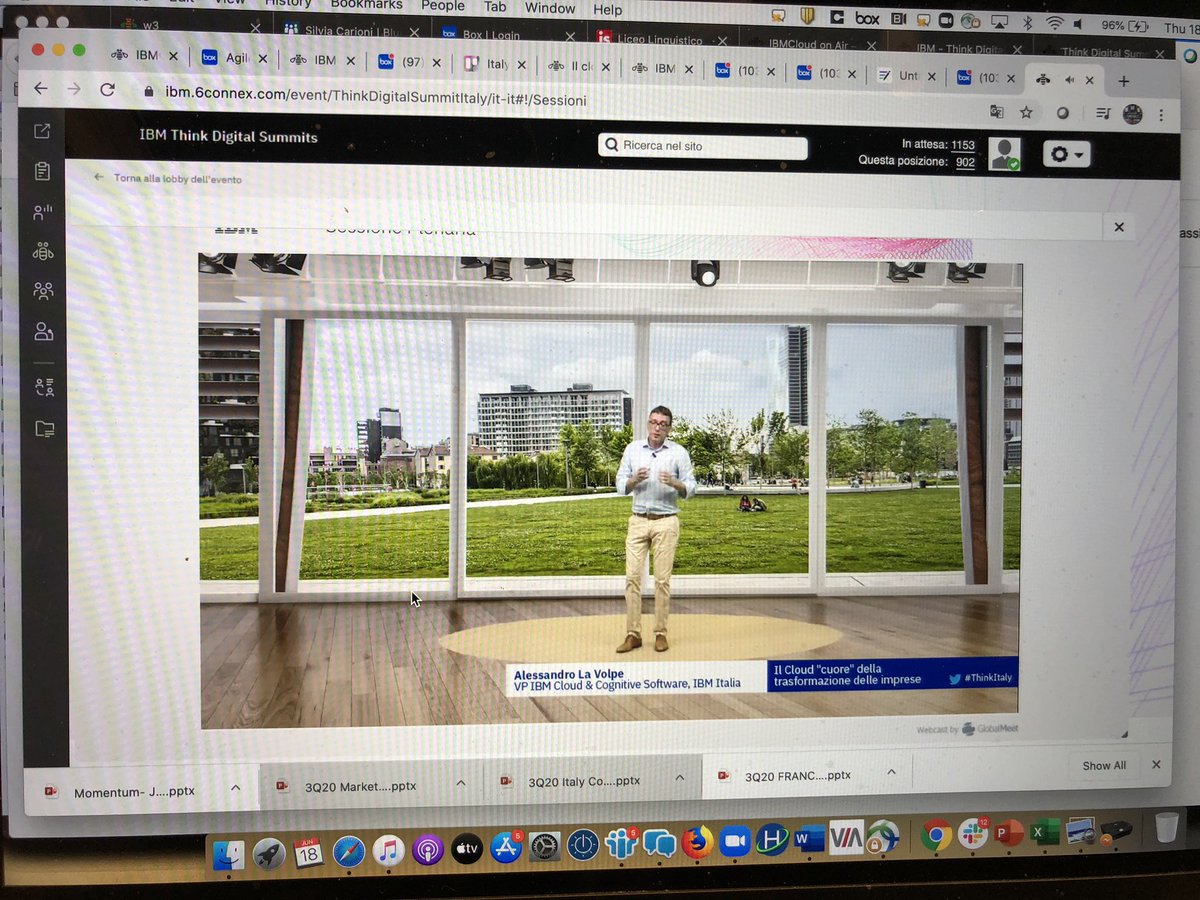This screenshot has height=900, width=1200.
Task: Open the Chrome profile avatar
Action: 1132,114
